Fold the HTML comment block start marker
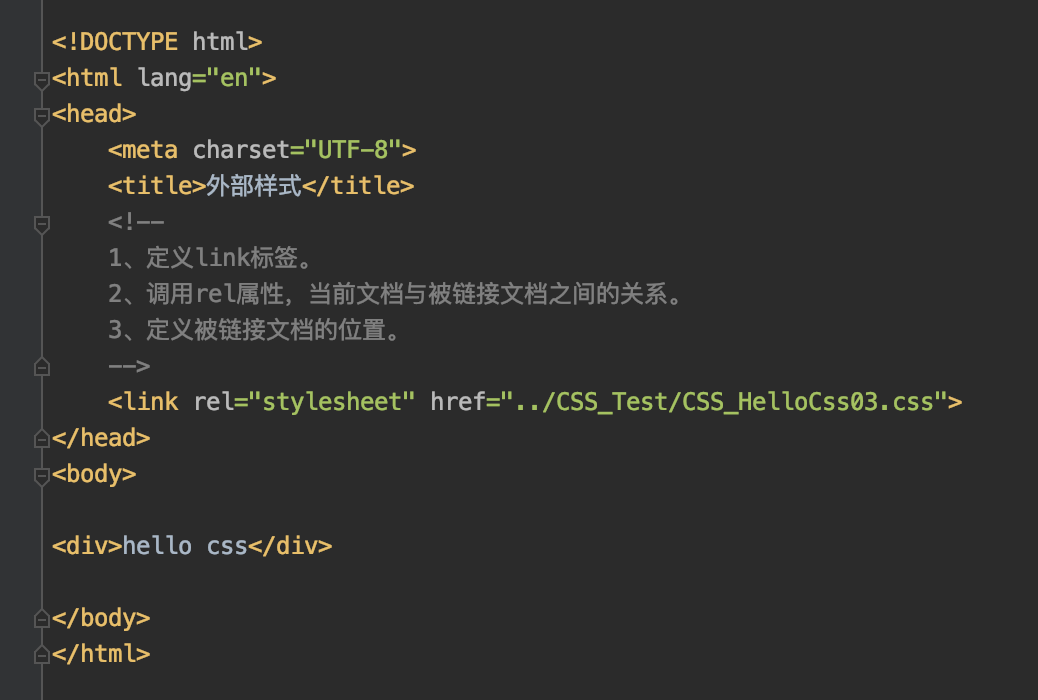This screenshot has height=700, width=1038. click(x=42, y=224)
